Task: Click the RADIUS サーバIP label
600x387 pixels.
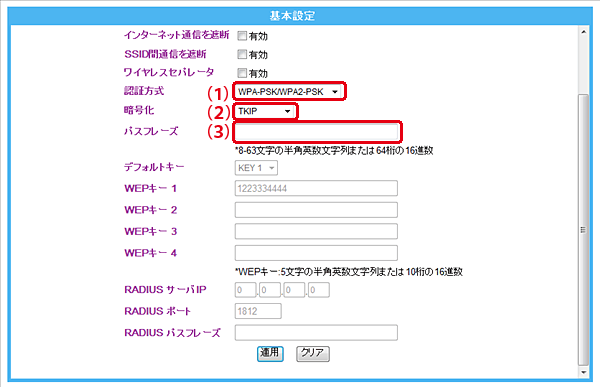Action: point(165,289)
